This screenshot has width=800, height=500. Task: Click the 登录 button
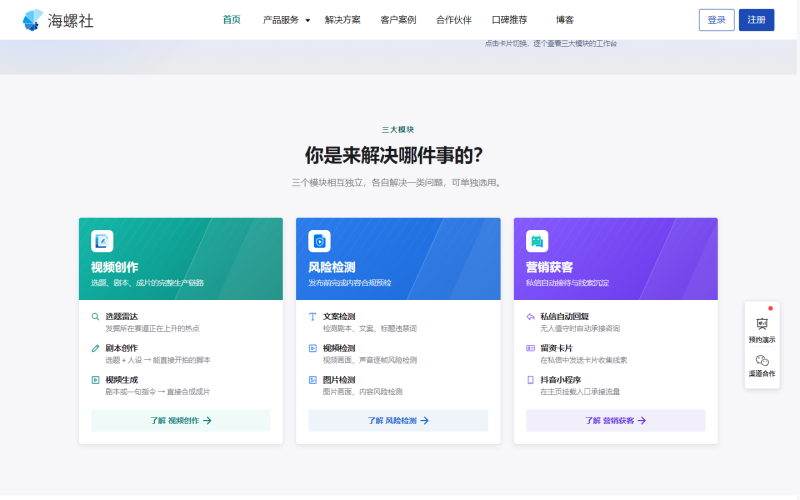tap(716, 20)
